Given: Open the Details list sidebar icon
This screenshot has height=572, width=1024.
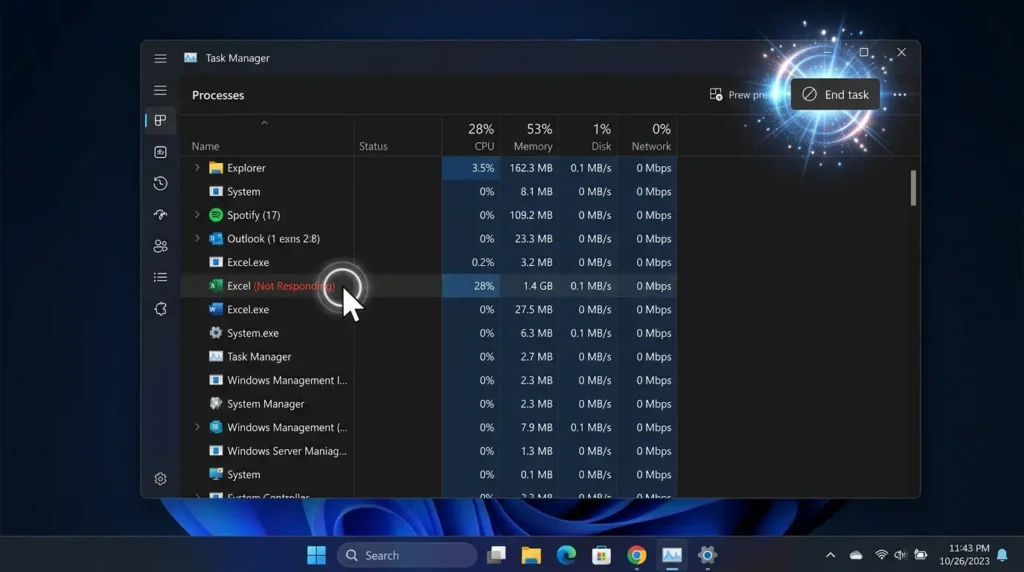Looking at the screenshot, I should coord(160,278).
